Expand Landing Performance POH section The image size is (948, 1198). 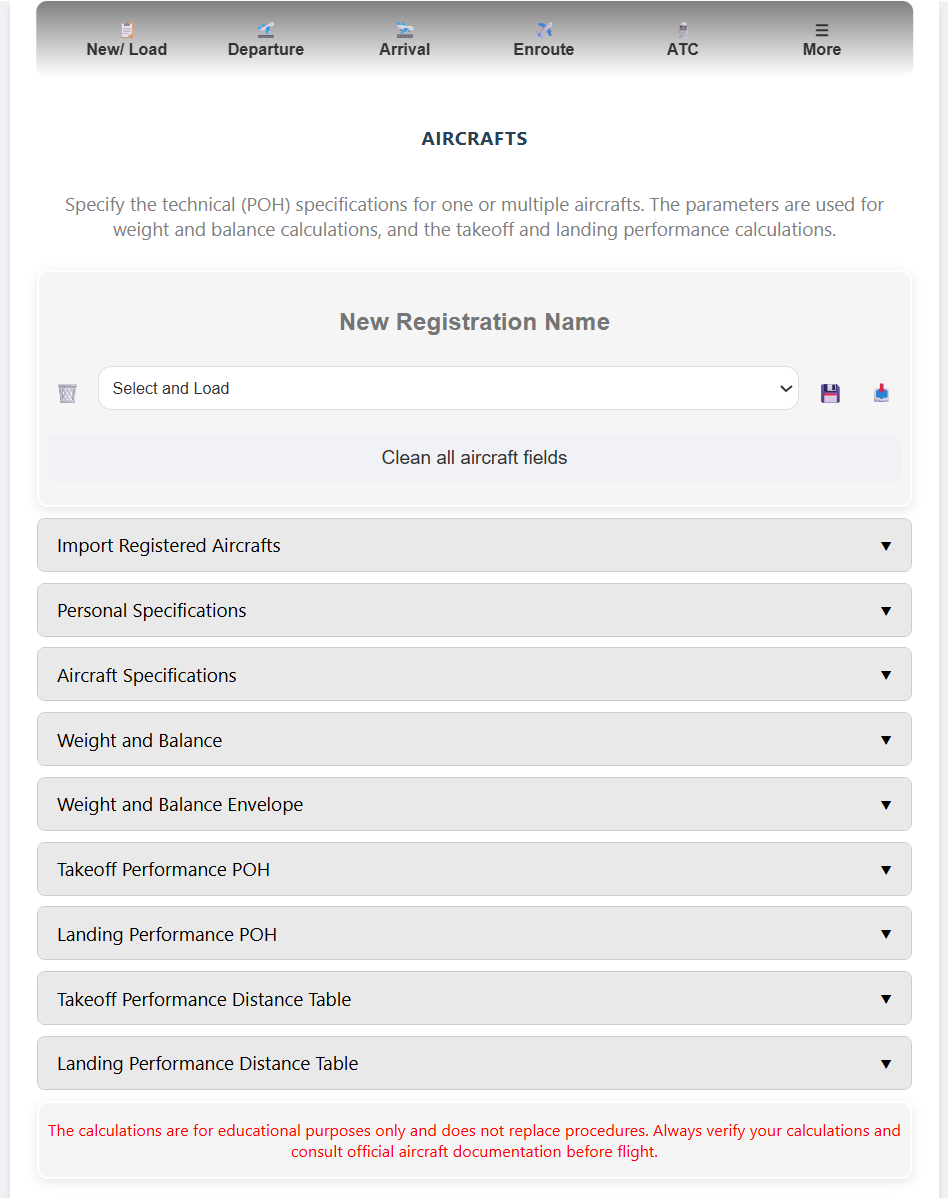click(474, 934)
